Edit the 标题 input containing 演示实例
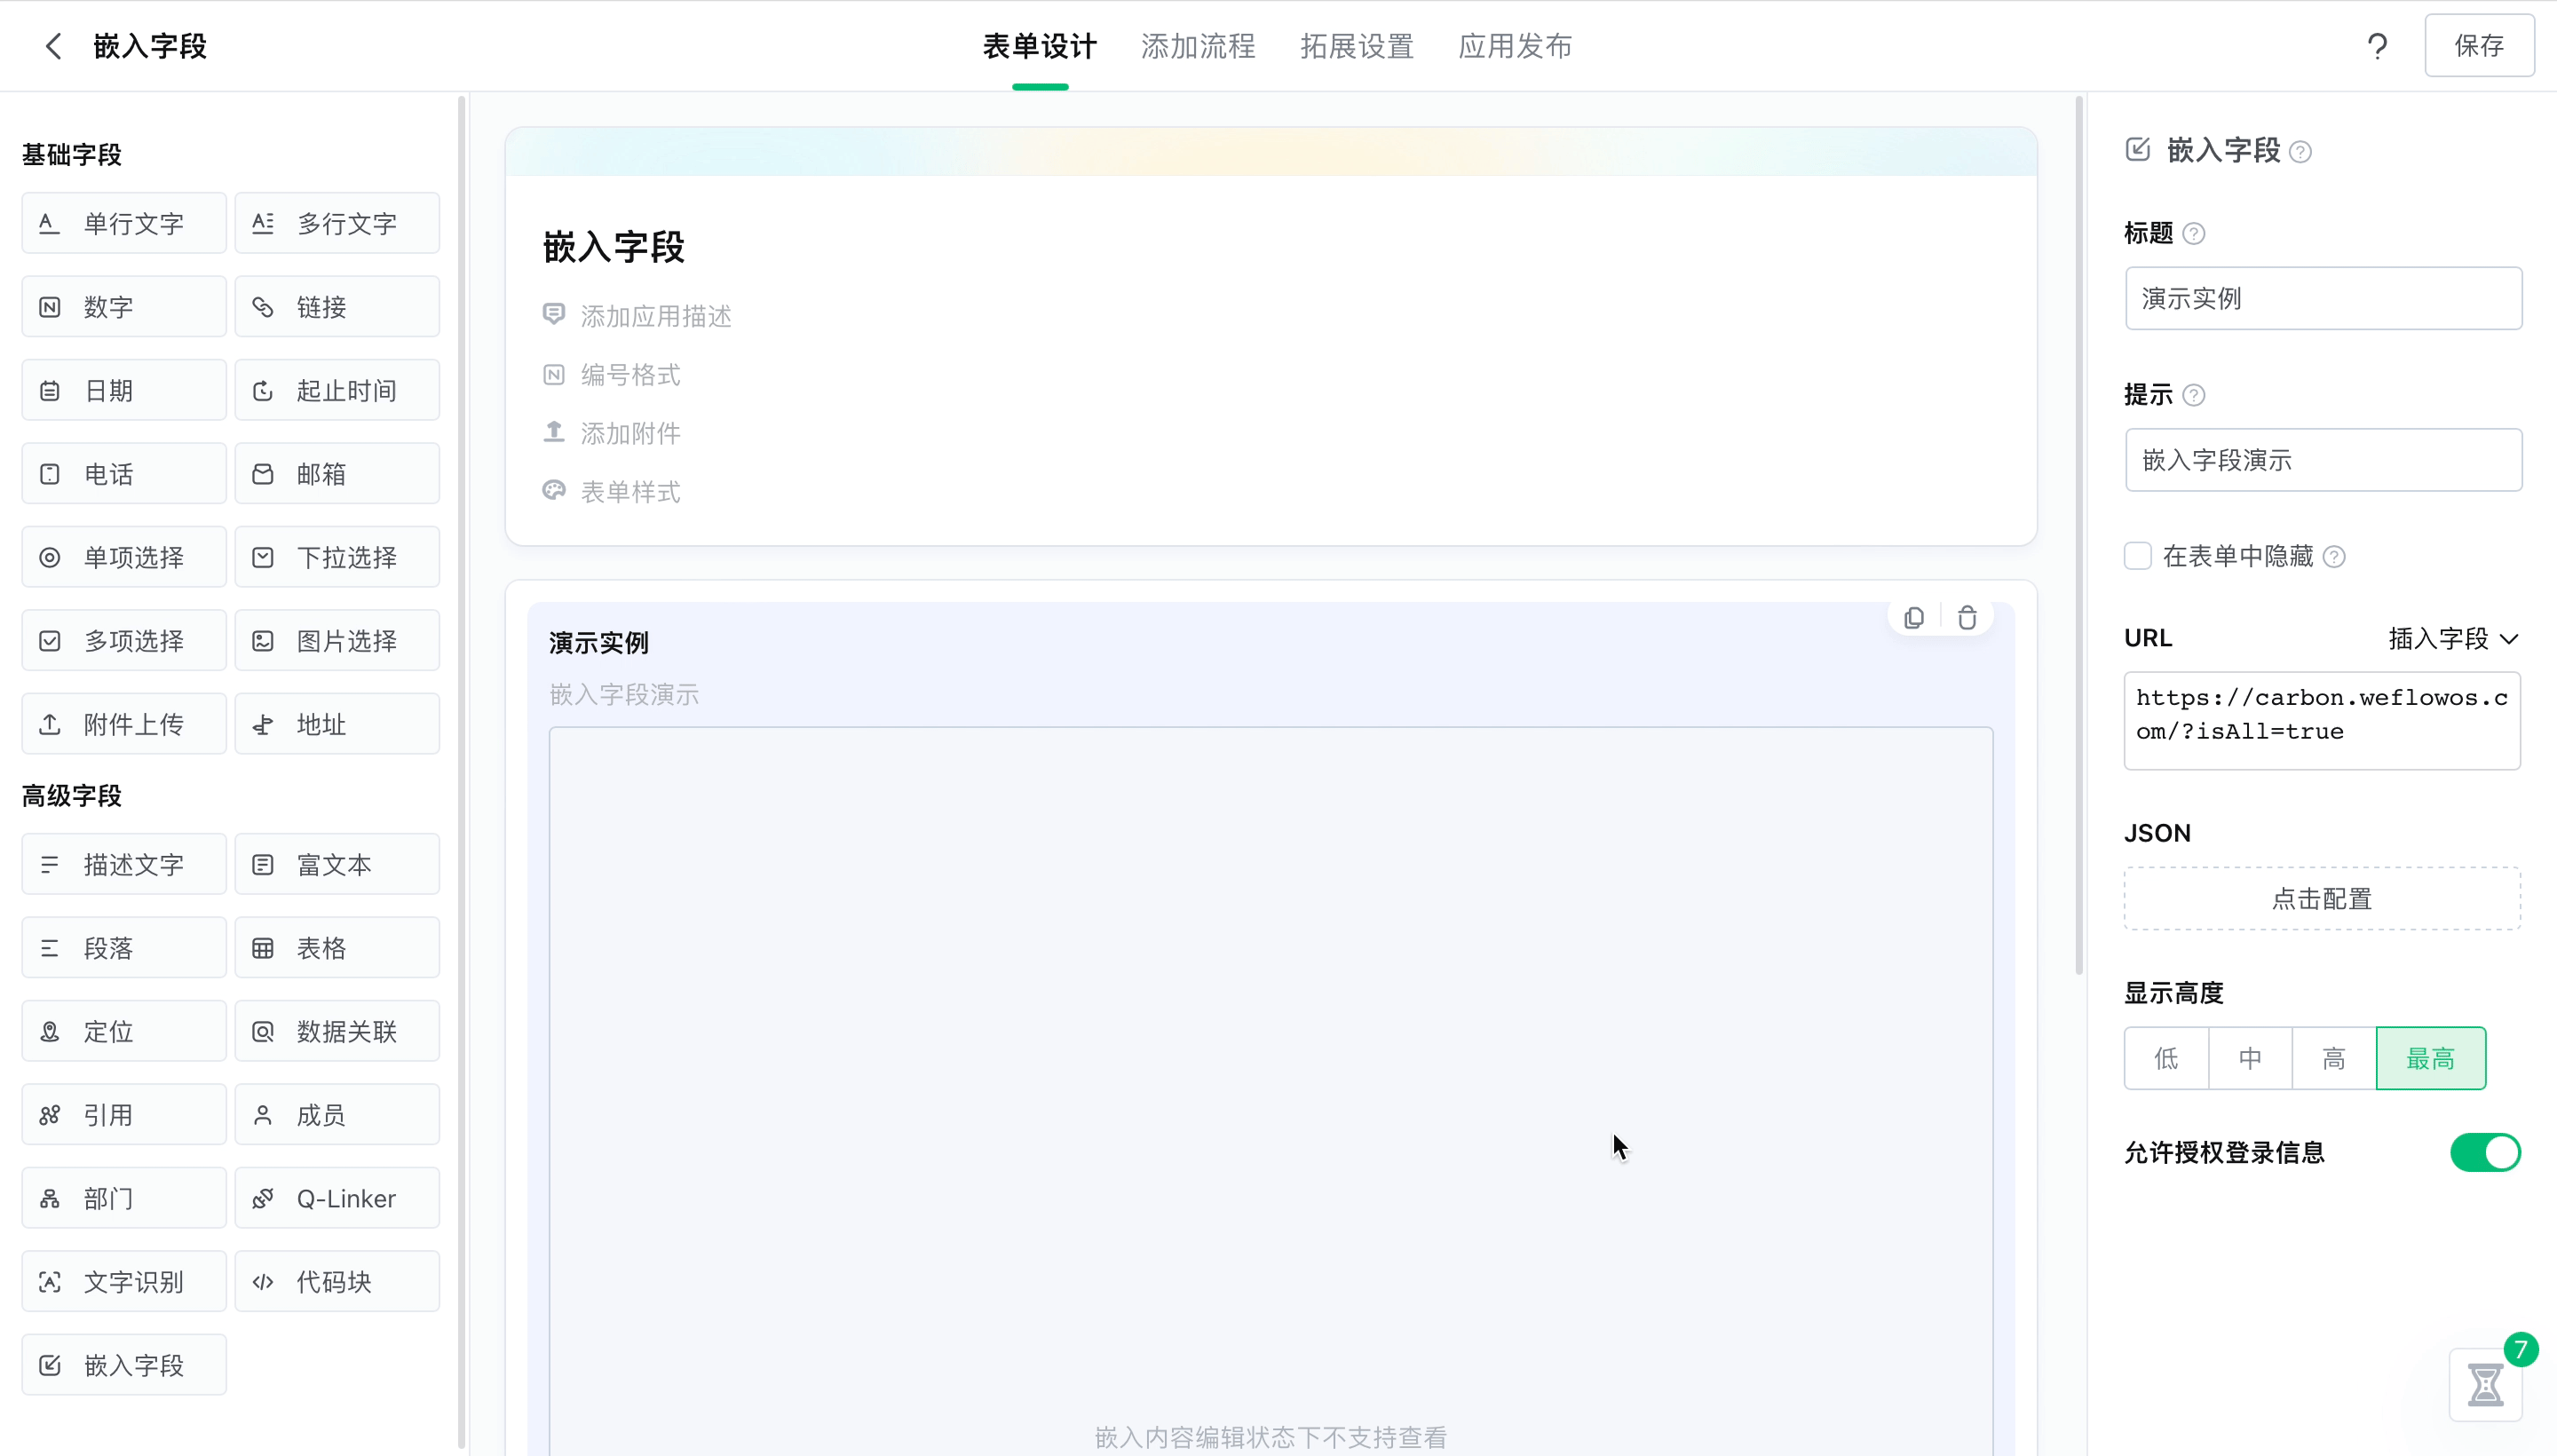The width and height of the screenshot is (2557, 1456). (x=2323, y=298)
